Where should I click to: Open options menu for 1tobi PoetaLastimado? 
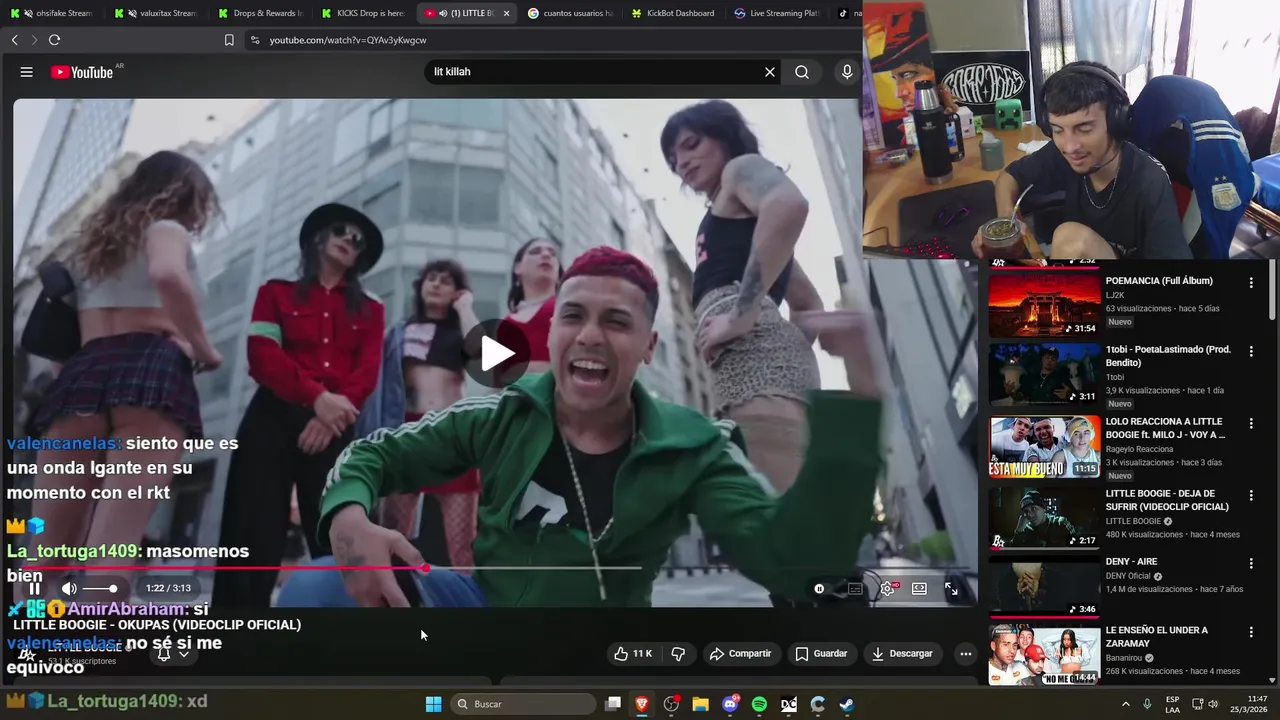(1250, 352)
